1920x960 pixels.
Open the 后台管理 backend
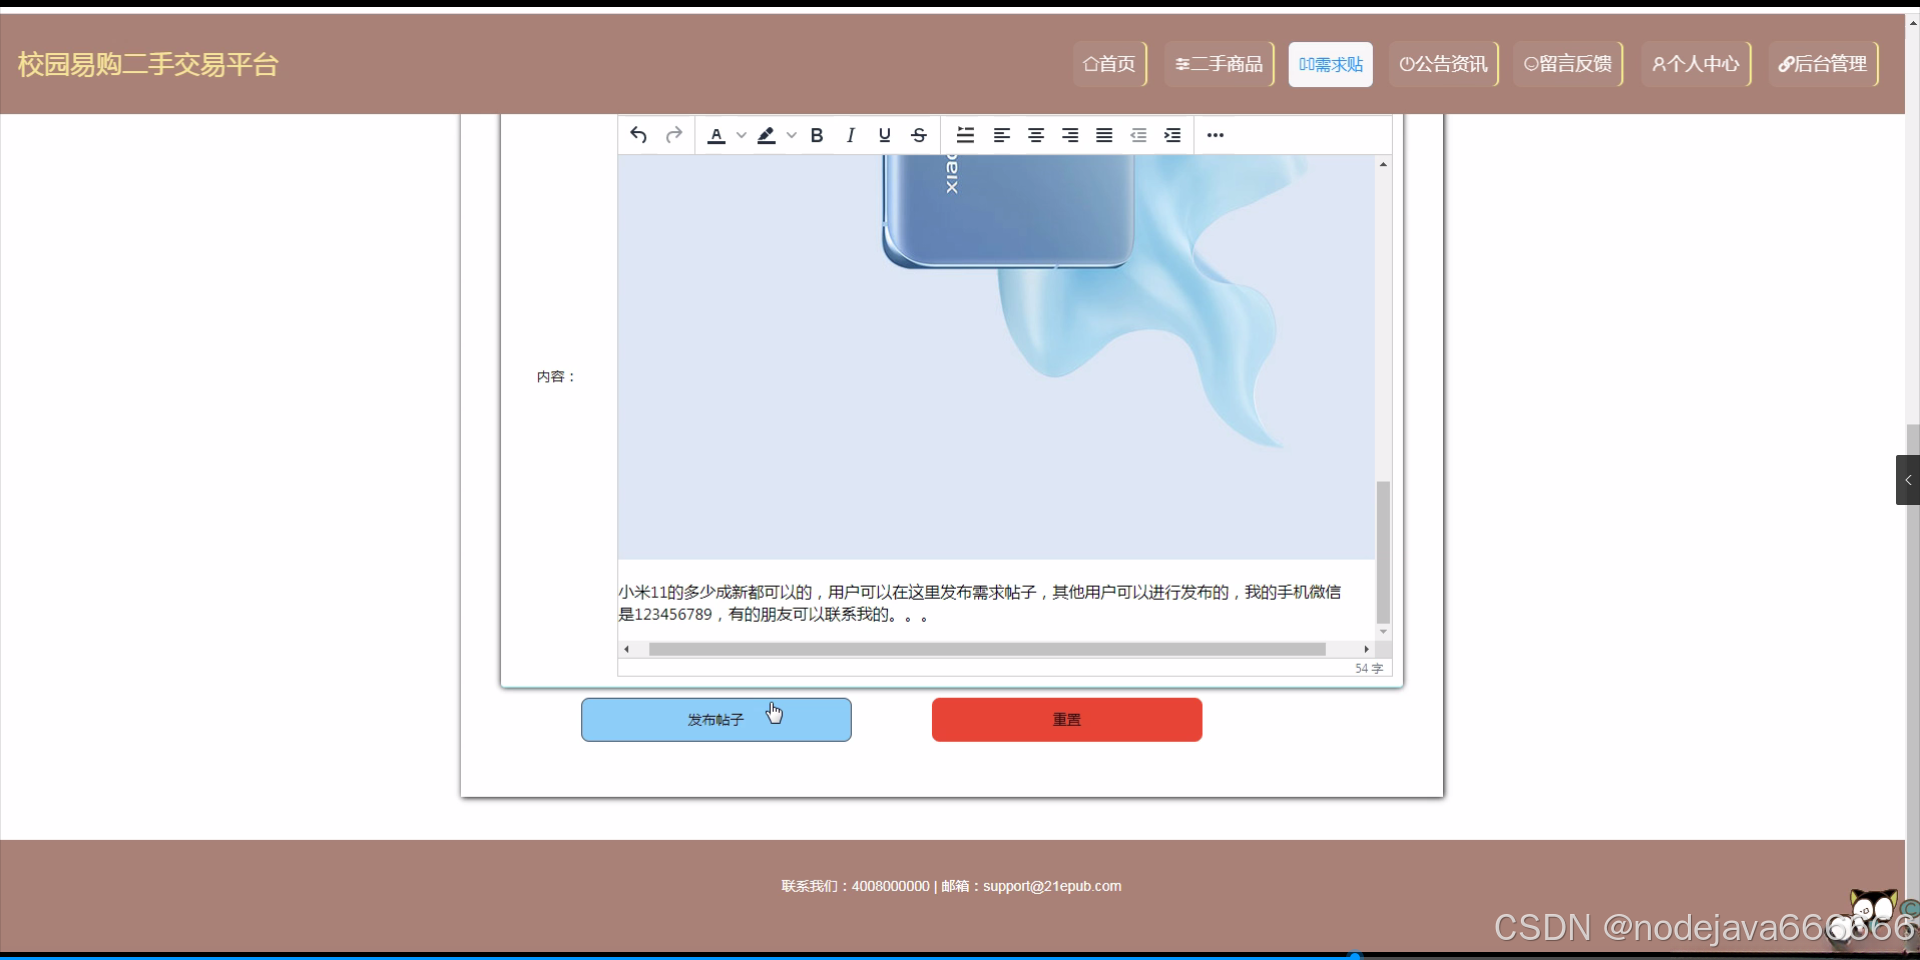pyautogui.click(x=1823, y=64)
